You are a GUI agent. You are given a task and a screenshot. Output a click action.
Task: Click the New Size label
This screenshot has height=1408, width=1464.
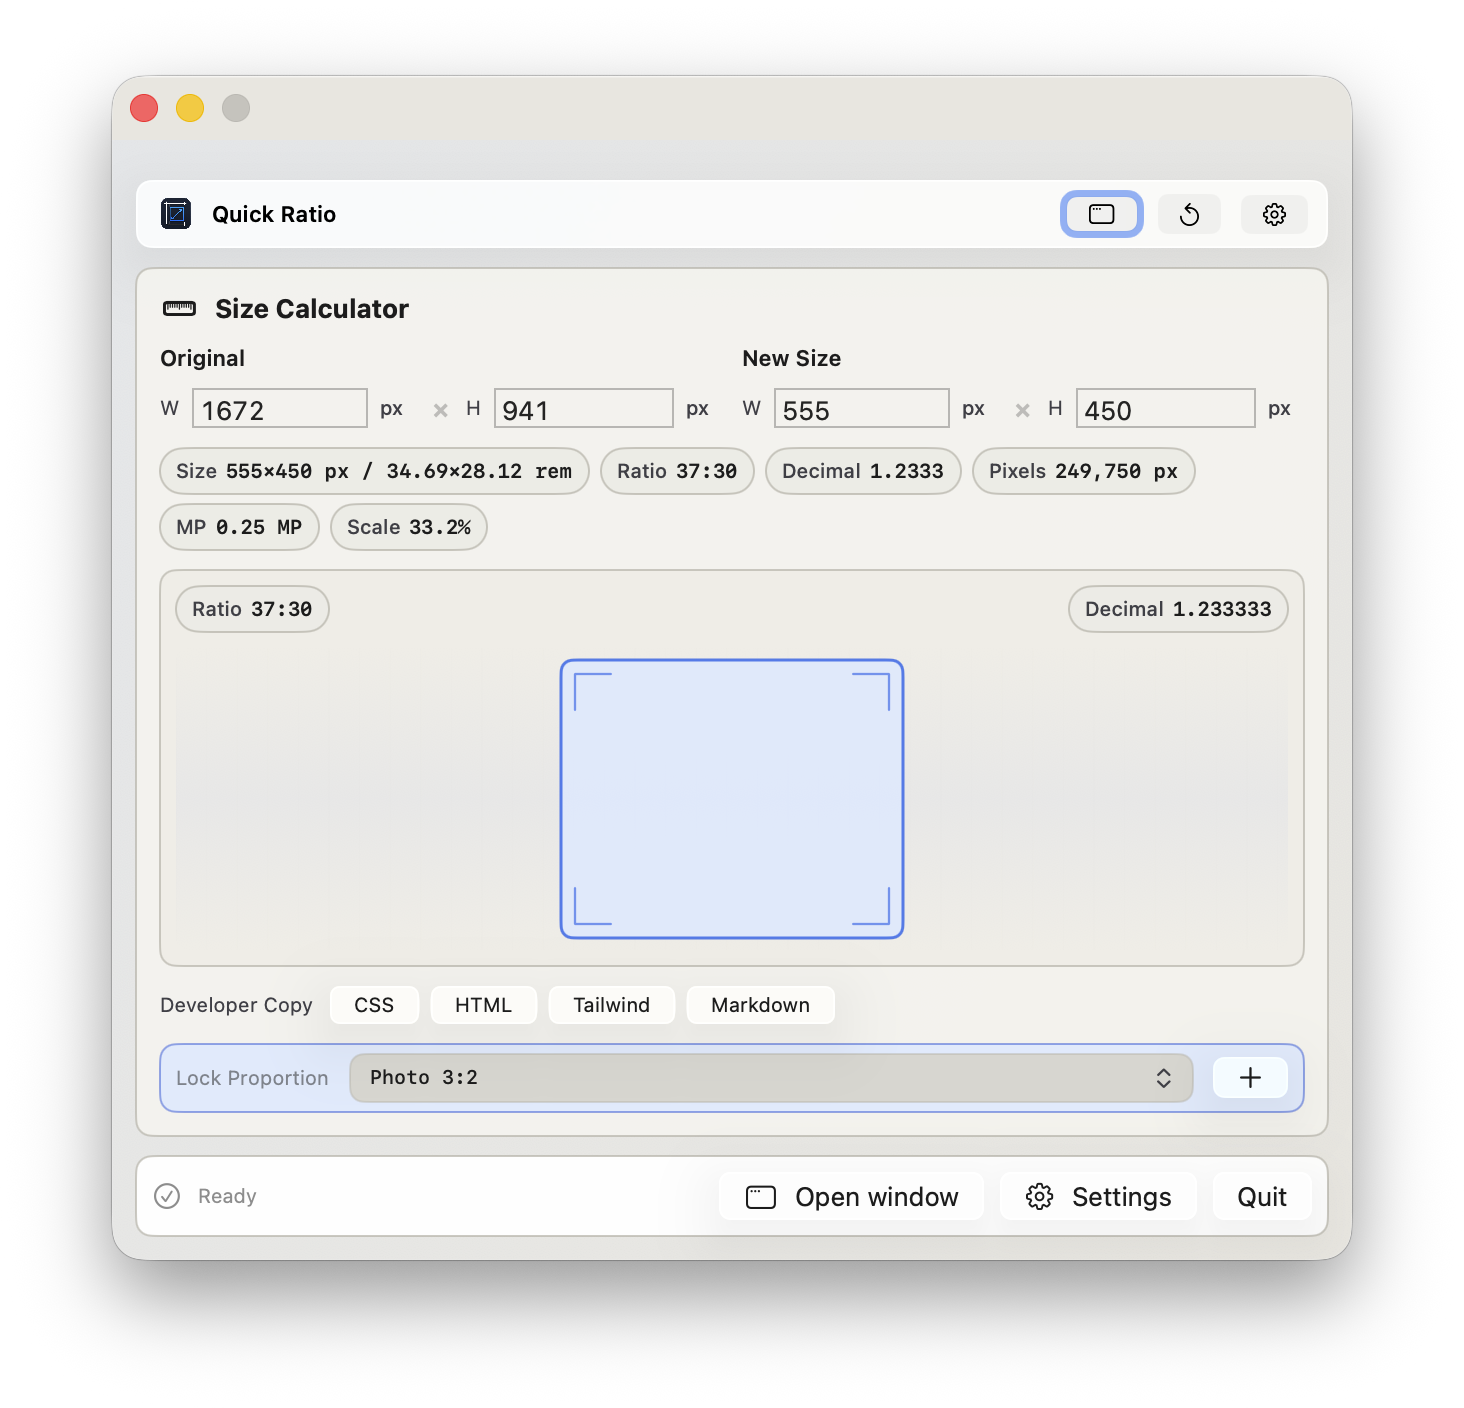[792, 358]
